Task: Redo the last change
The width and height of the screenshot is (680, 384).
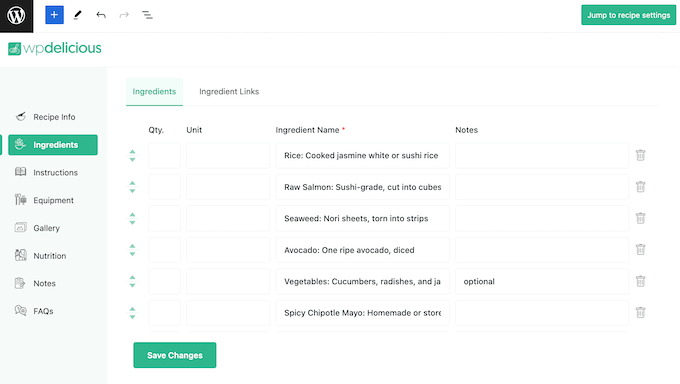Action: point(124,15)
